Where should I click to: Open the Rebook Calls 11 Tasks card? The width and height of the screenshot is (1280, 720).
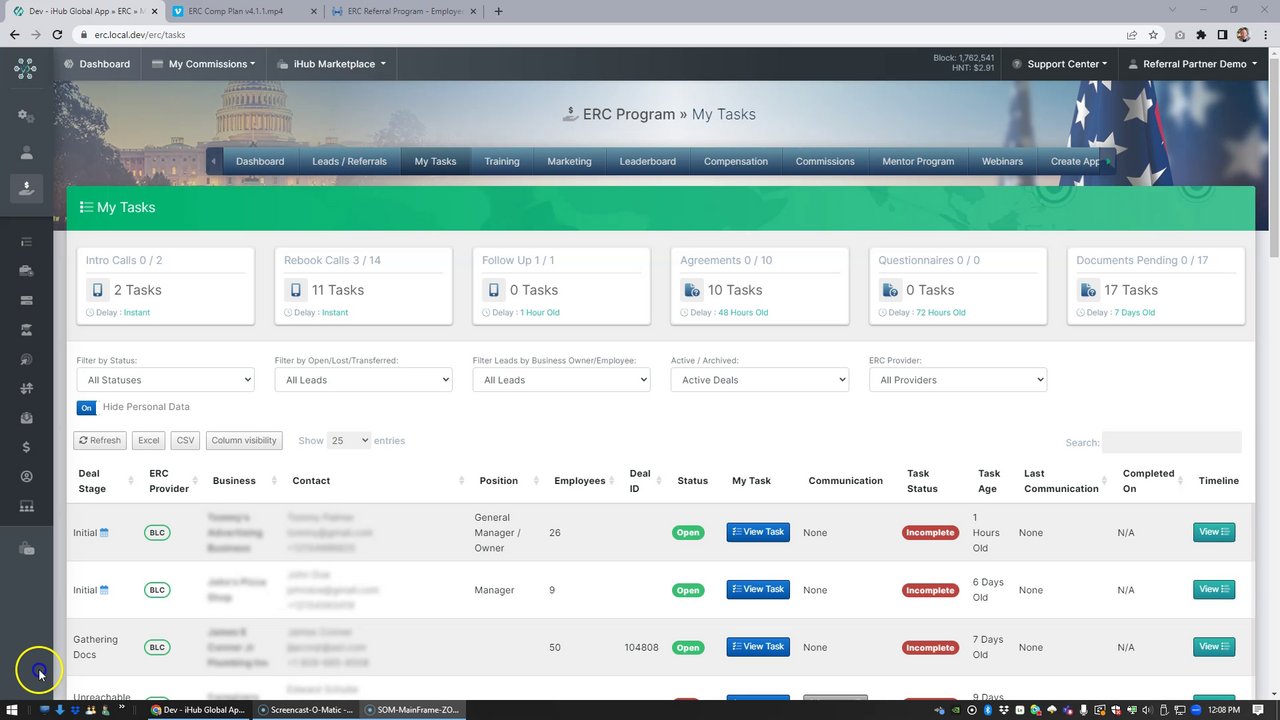[x=363, y=286]
